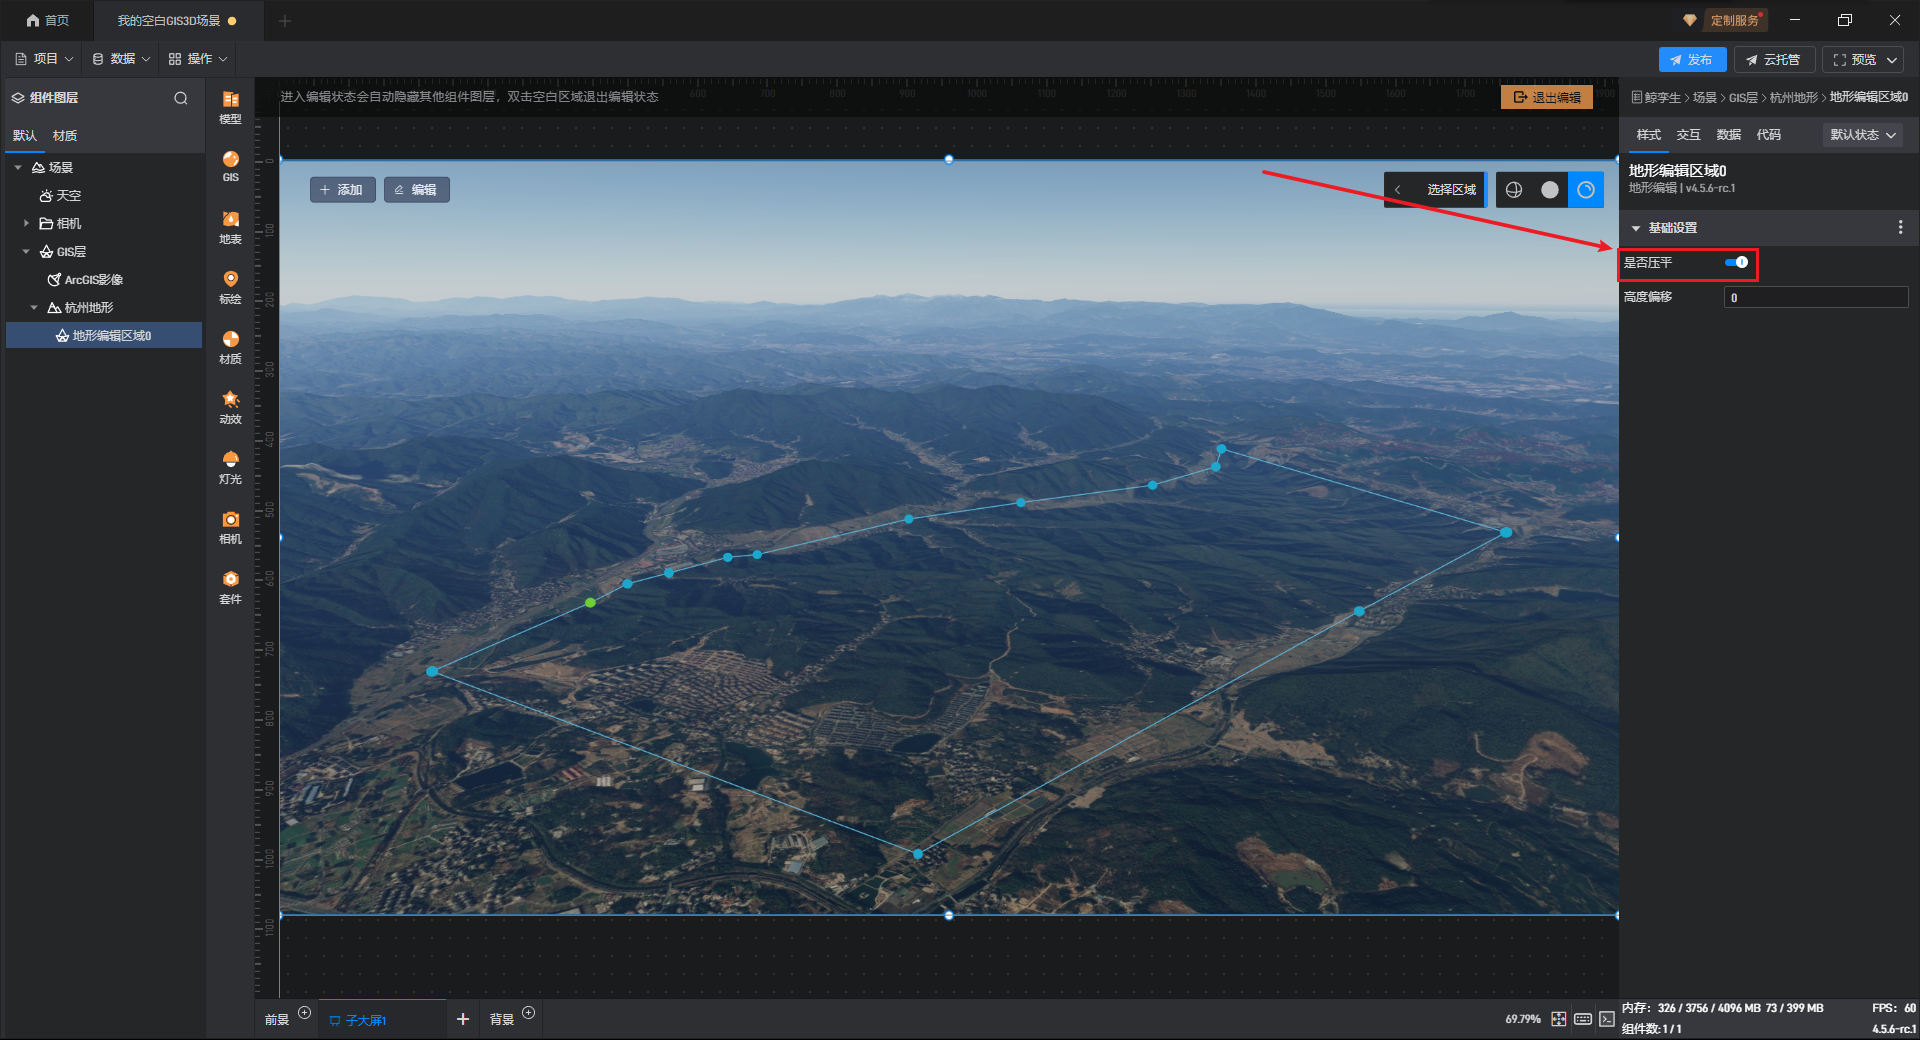
Task: Open the 套件 component category
Action: [230, 587]
